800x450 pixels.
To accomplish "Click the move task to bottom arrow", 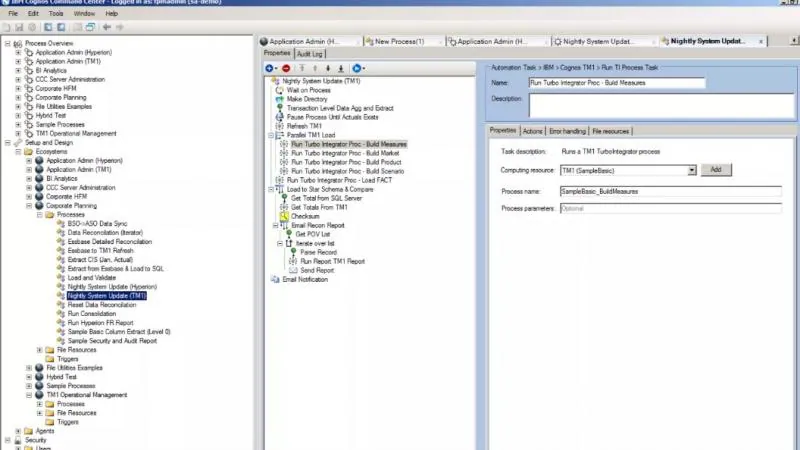I will (341, 68).
